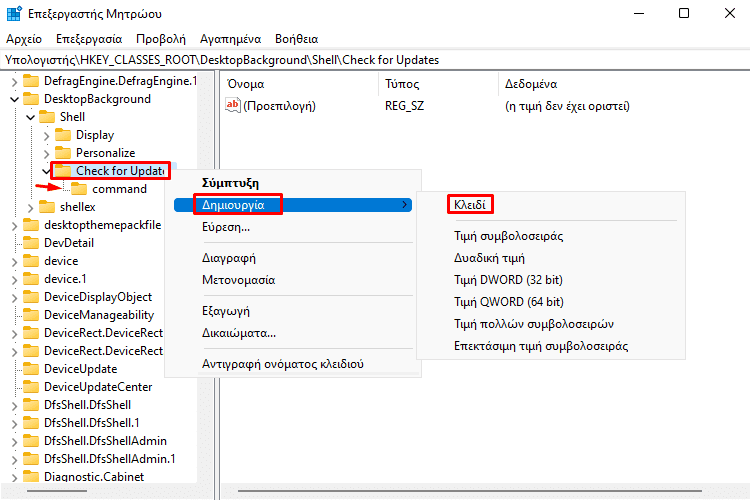
Task: Click the Diagnostic.Cabinet folder icon
Action: point(31,477)
